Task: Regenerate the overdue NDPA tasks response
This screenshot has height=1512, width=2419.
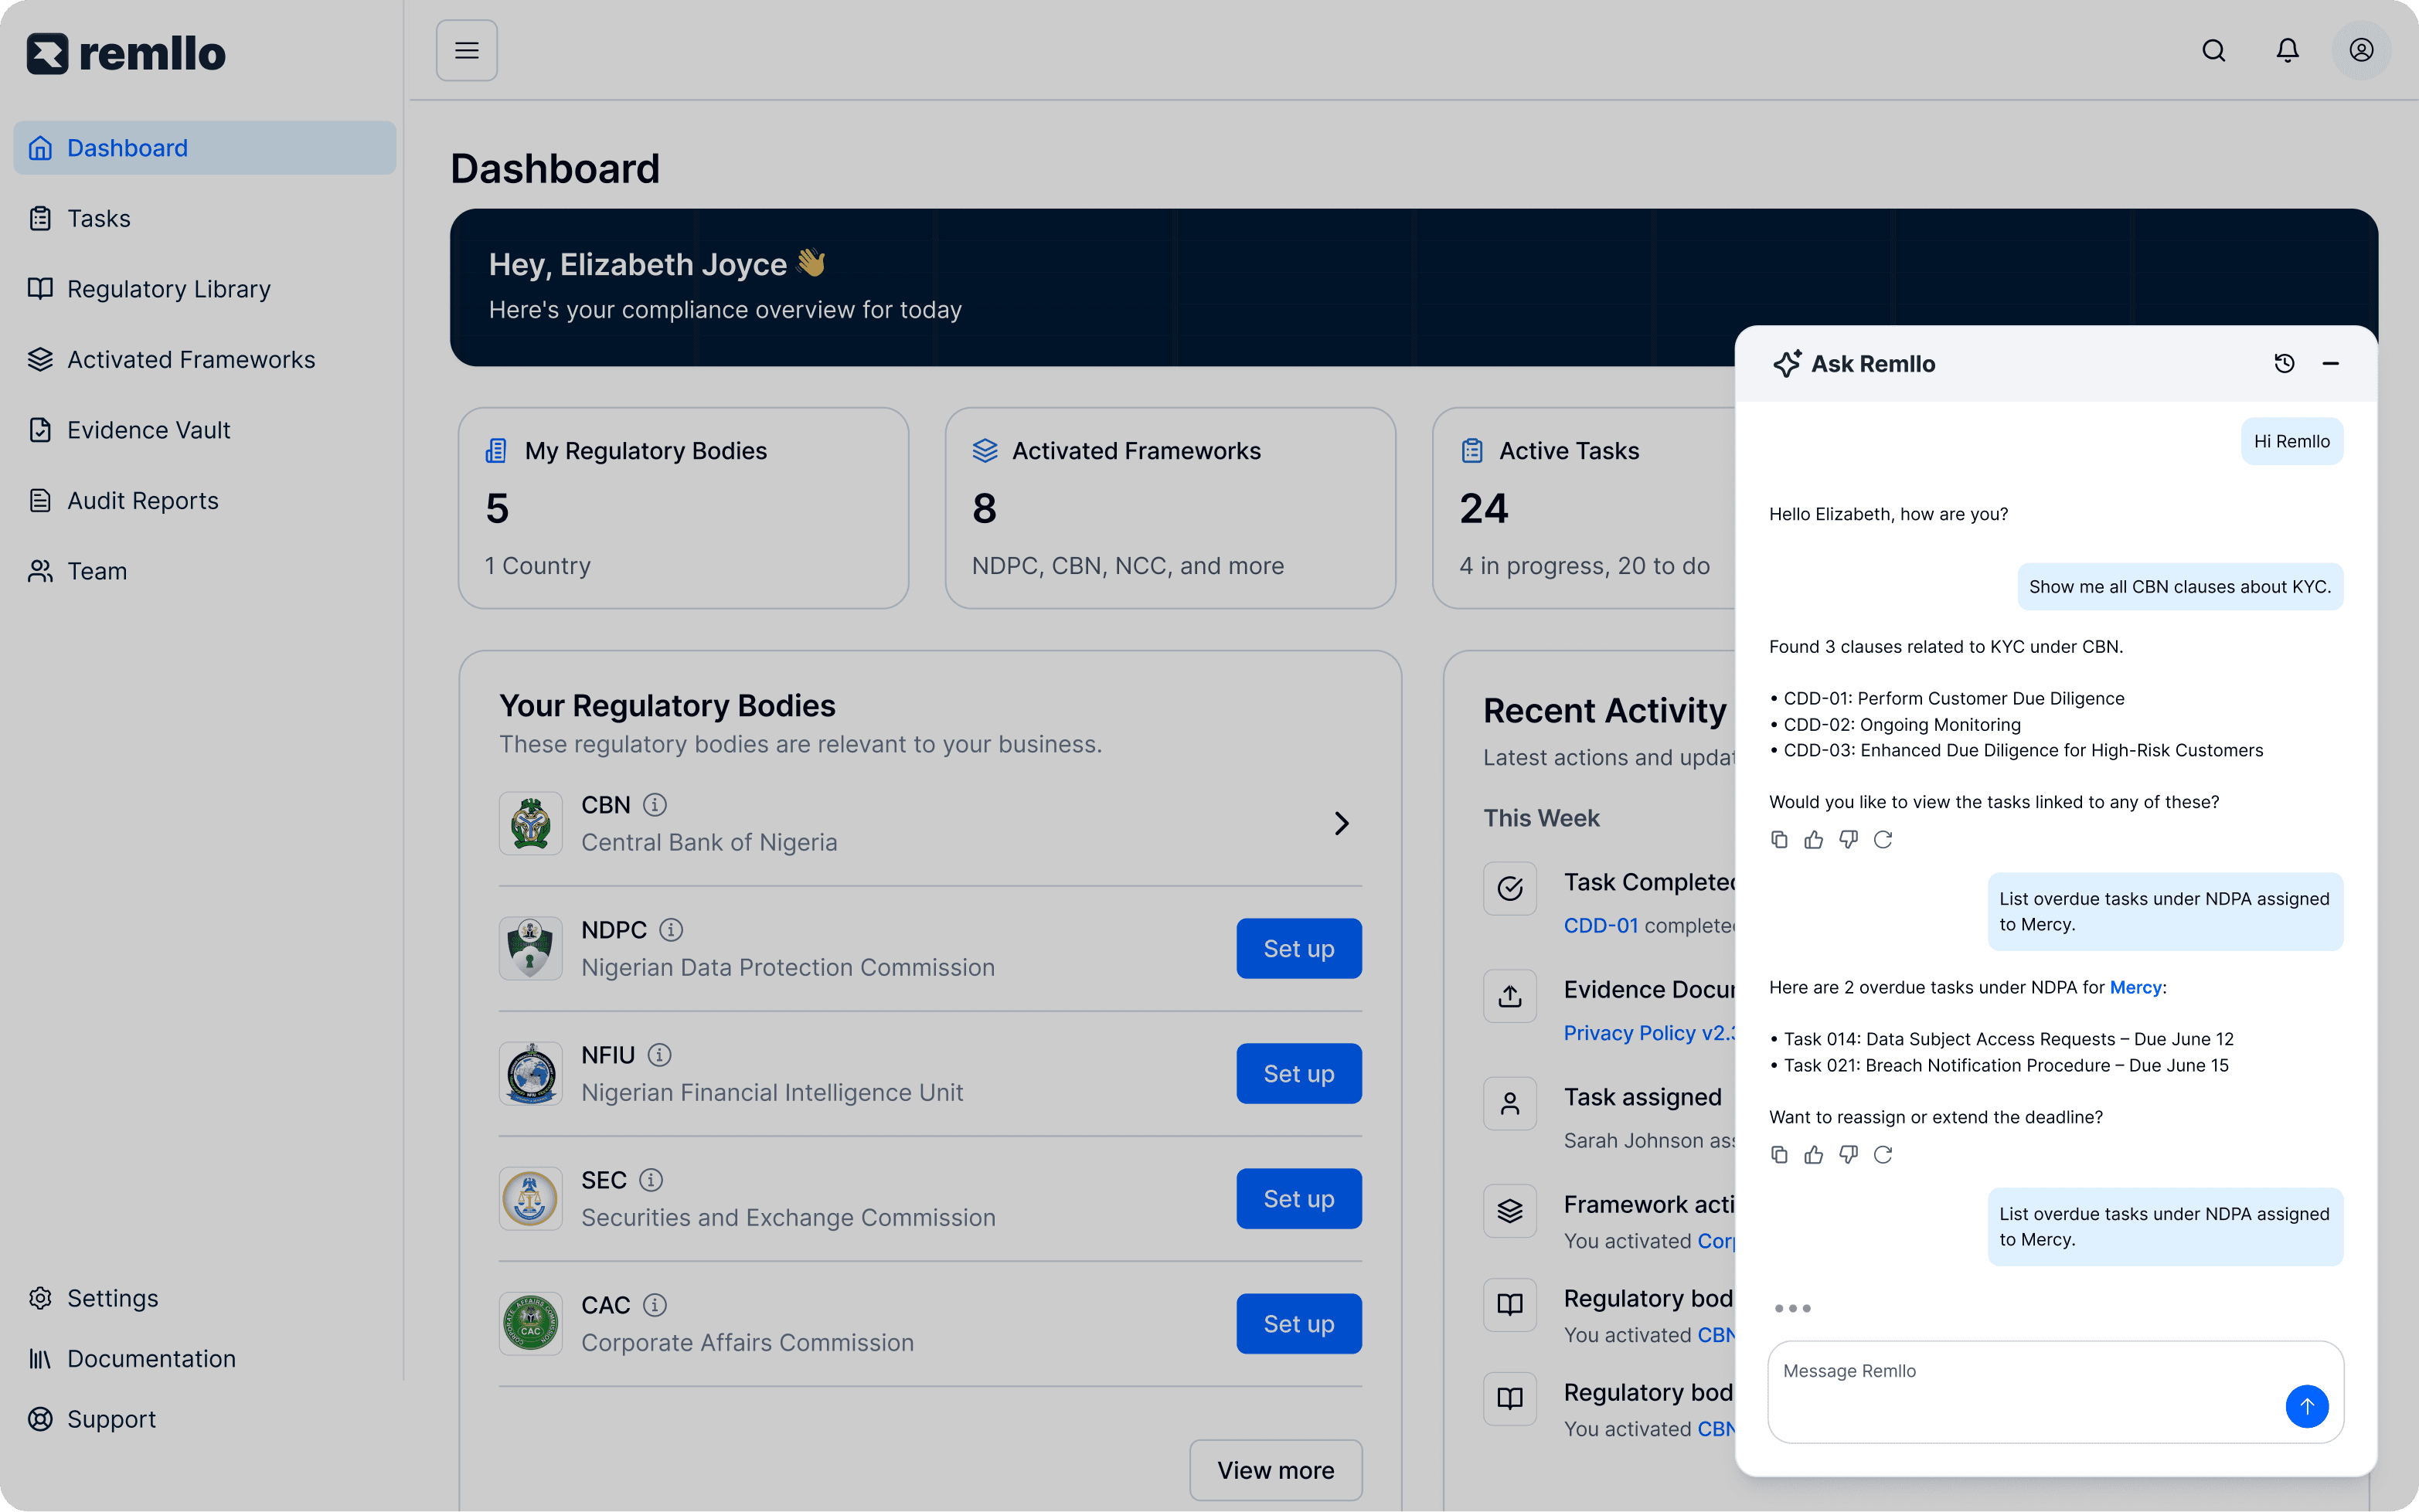Action: (x=1883, y=1154)
